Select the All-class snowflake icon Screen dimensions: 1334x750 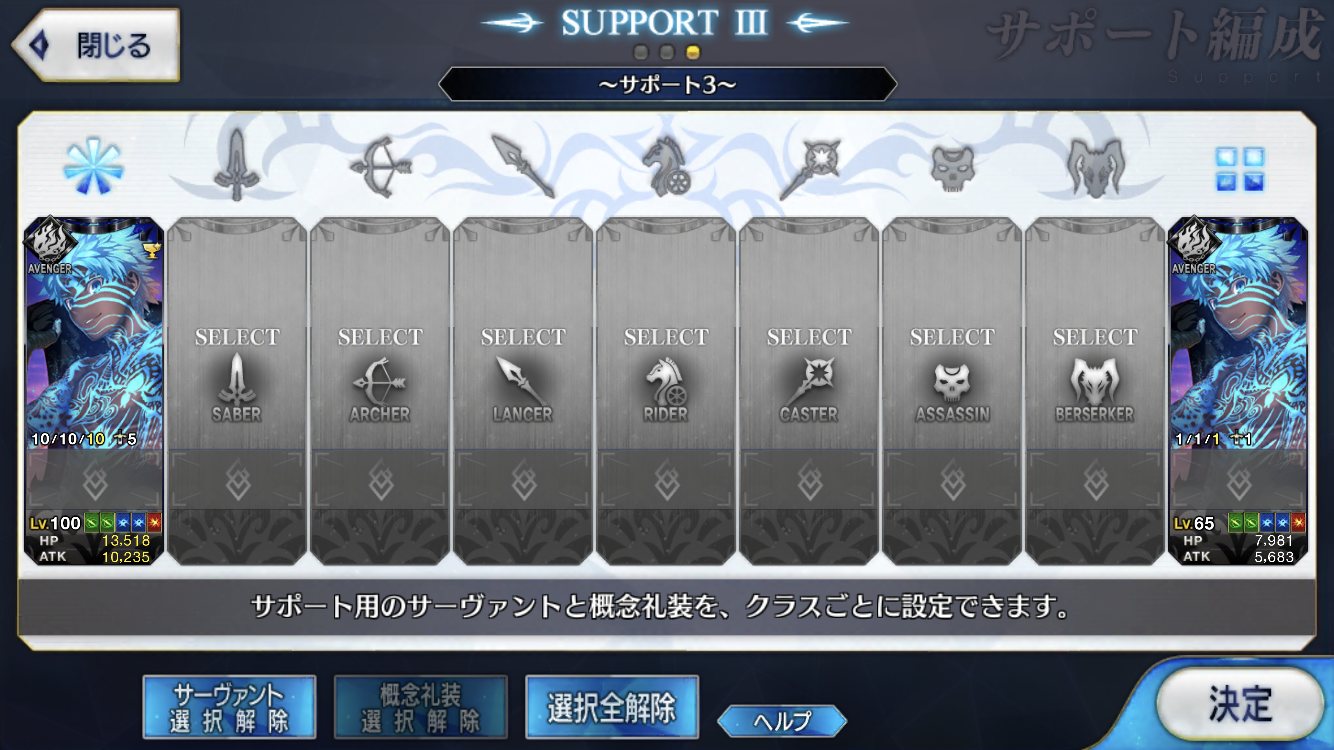coord(93,166)
